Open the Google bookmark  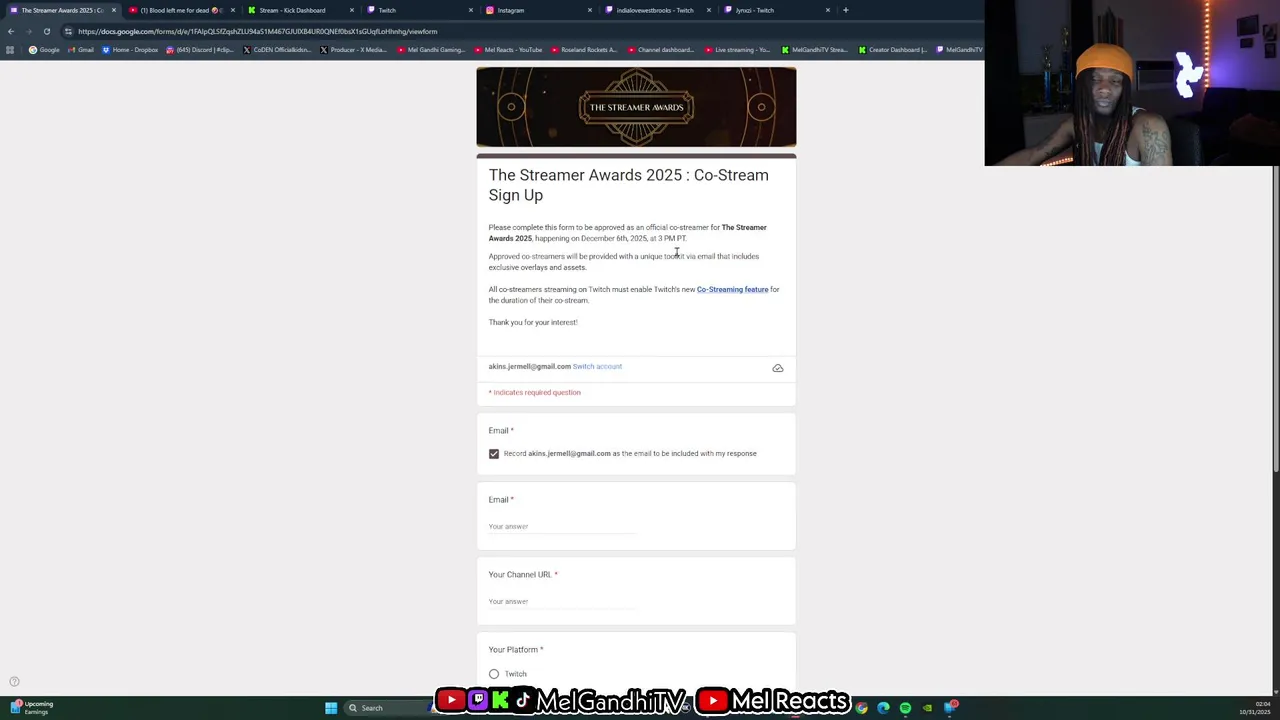44,50
